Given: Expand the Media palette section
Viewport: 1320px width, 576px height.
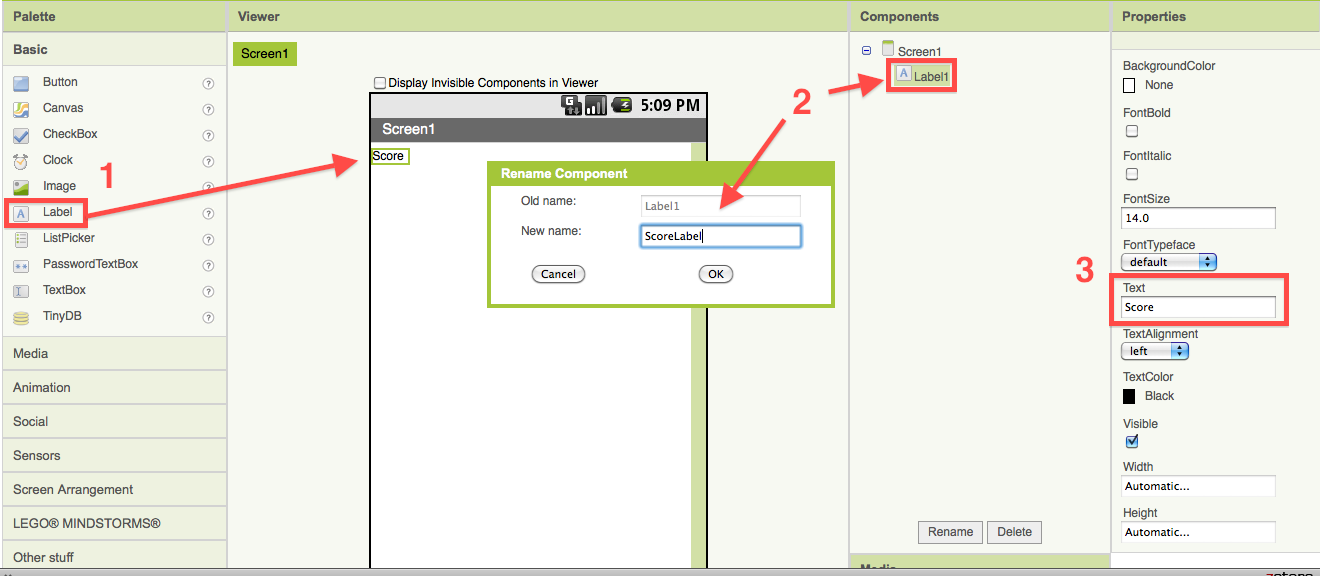Looking at the screenshot, I should pyautogui.click(x=113, y=354).
